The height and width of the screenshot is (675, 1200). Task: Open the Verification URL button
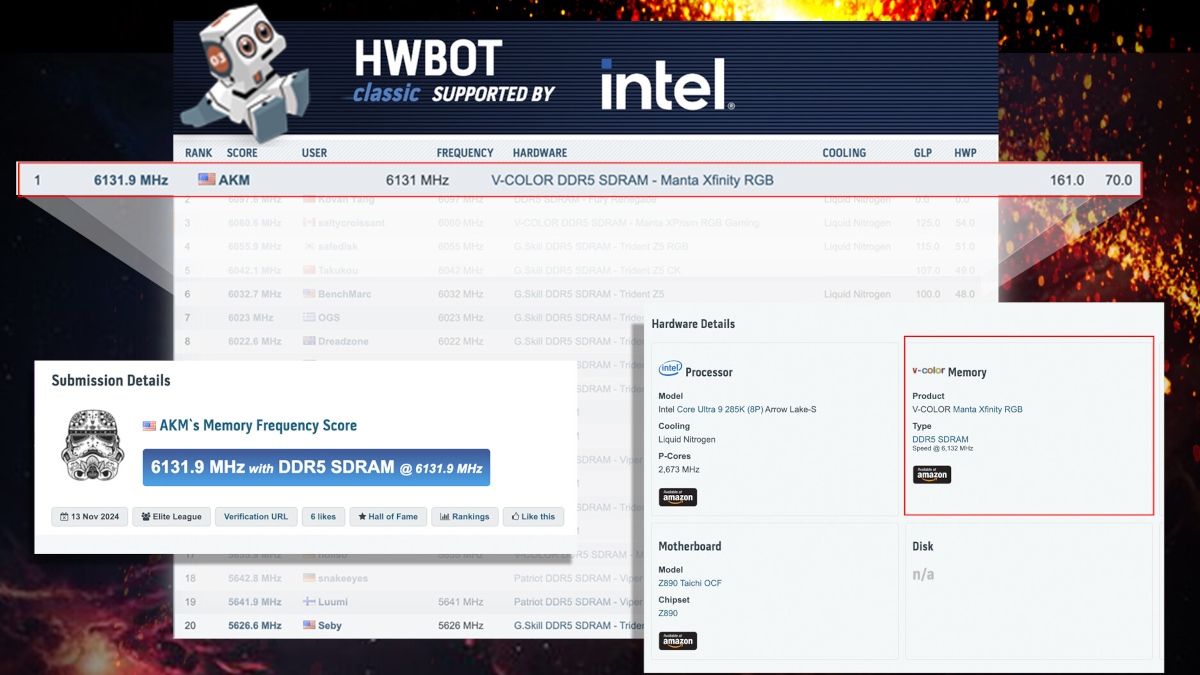[x=255, y=517]
